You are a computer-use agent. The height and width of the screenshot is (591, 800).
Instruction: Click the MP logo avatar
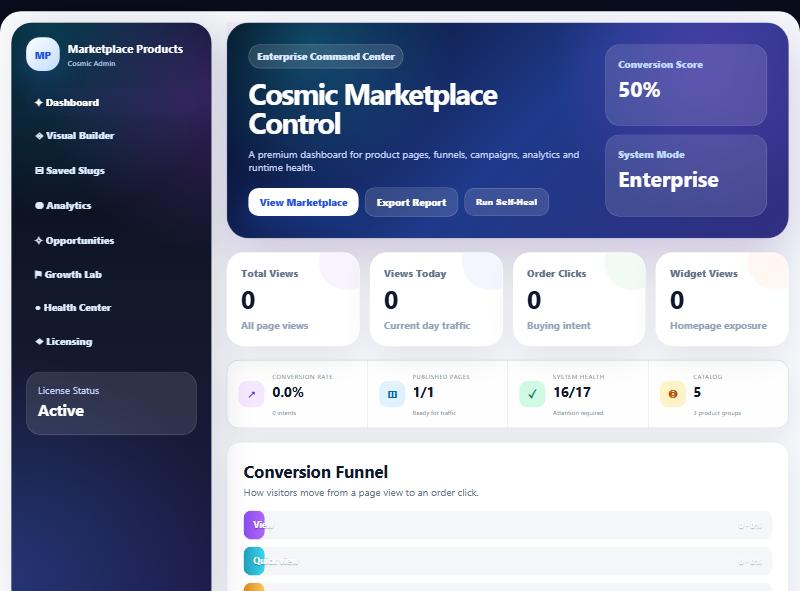coord(43,54)
